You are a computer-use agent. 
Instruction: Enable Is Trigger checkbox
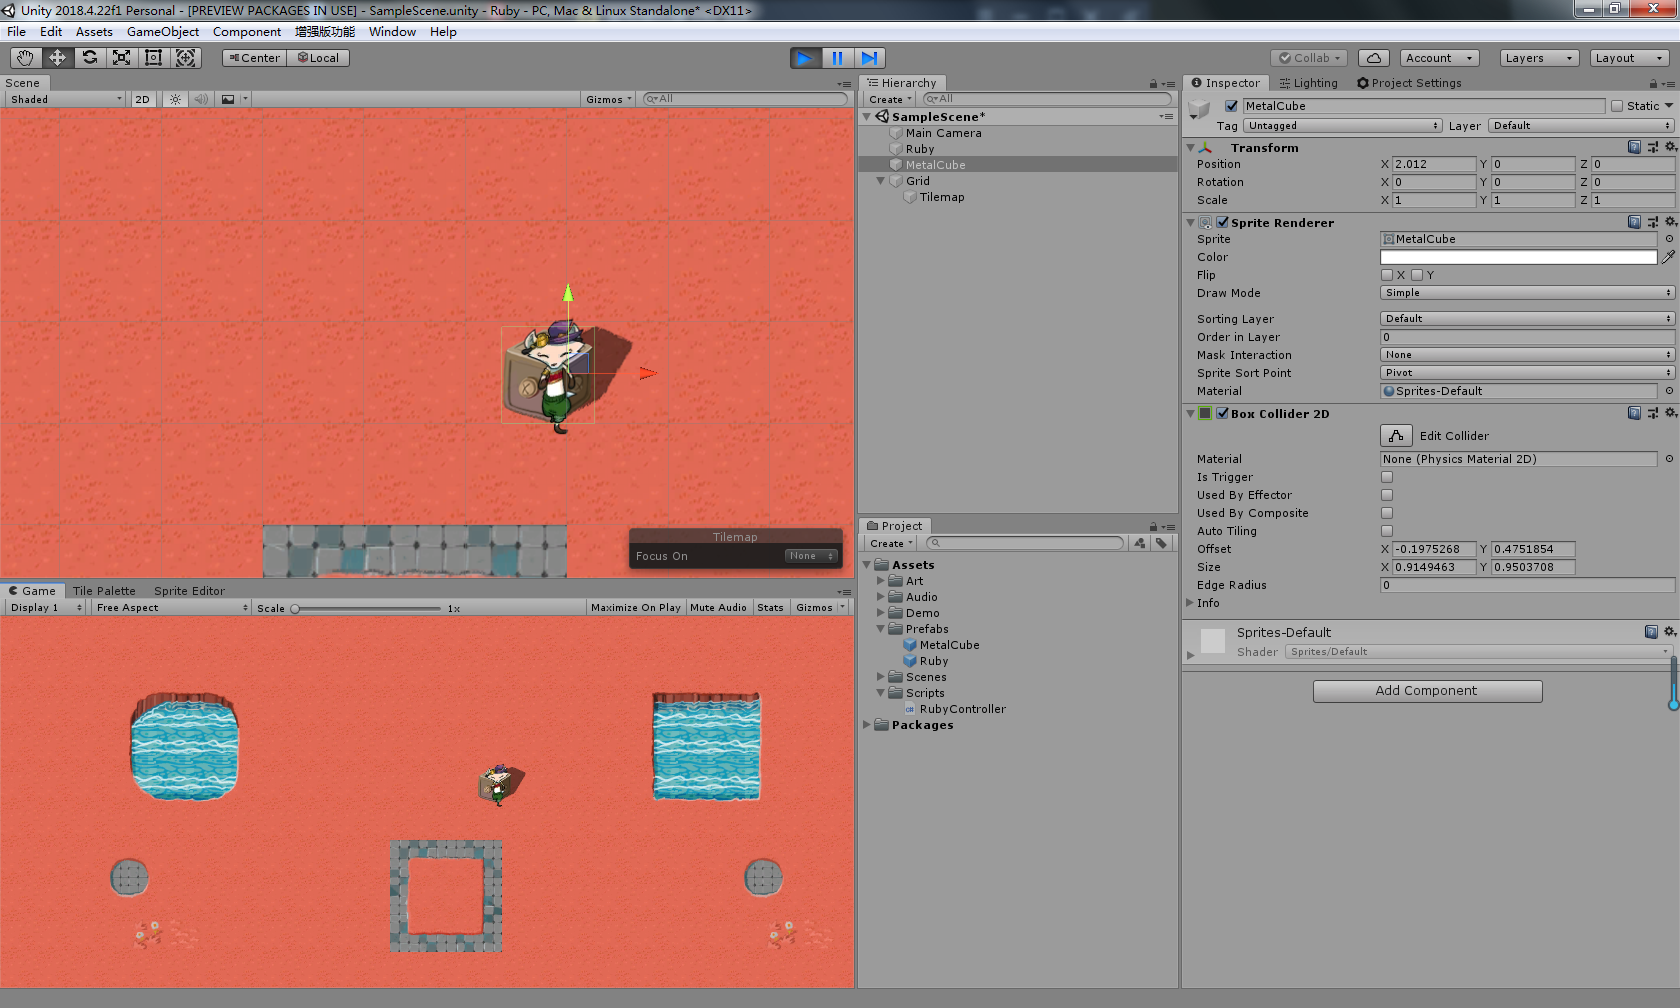coord(1387,477)
